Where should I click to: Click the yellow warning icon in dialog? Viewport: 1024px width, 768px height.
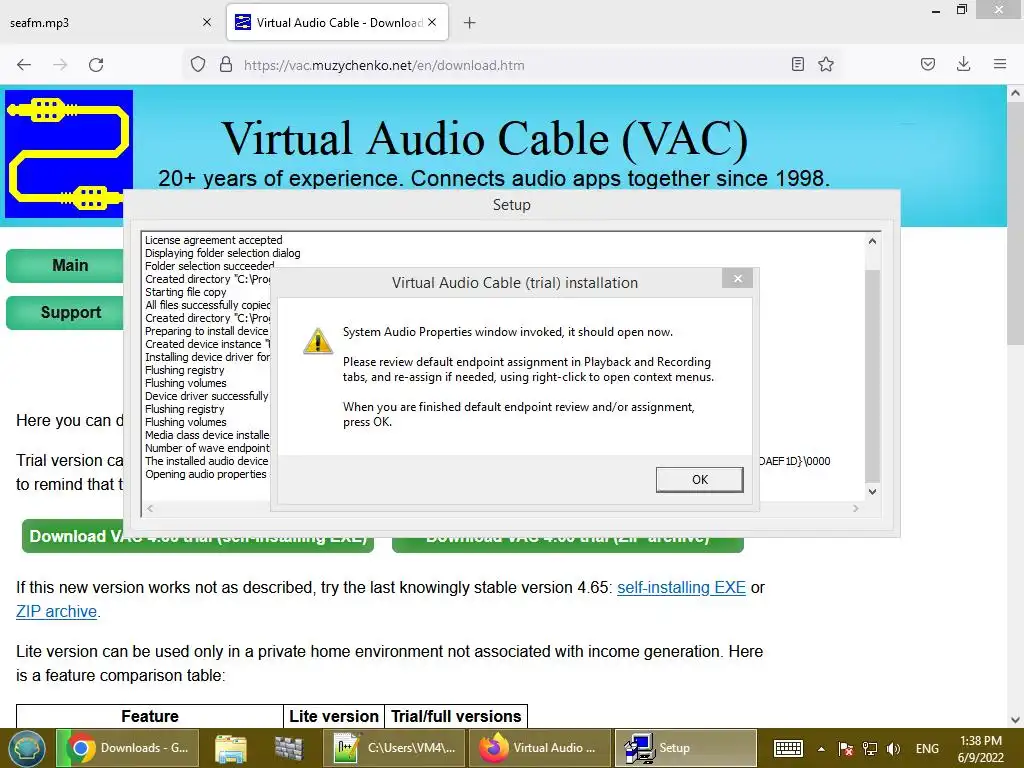coord(318,342)
